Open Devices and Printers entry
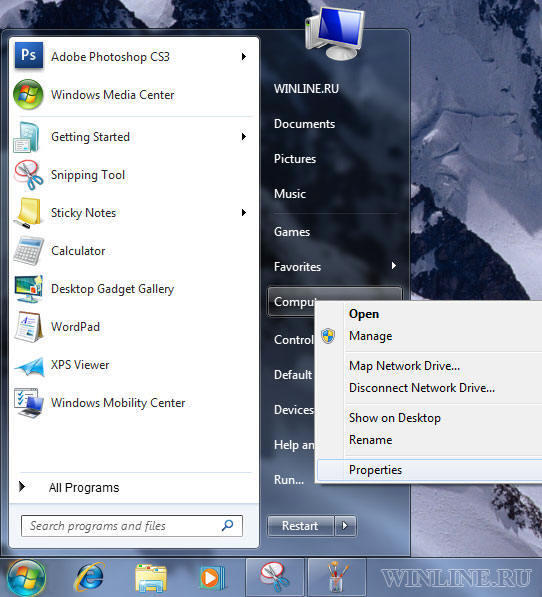 294,410
